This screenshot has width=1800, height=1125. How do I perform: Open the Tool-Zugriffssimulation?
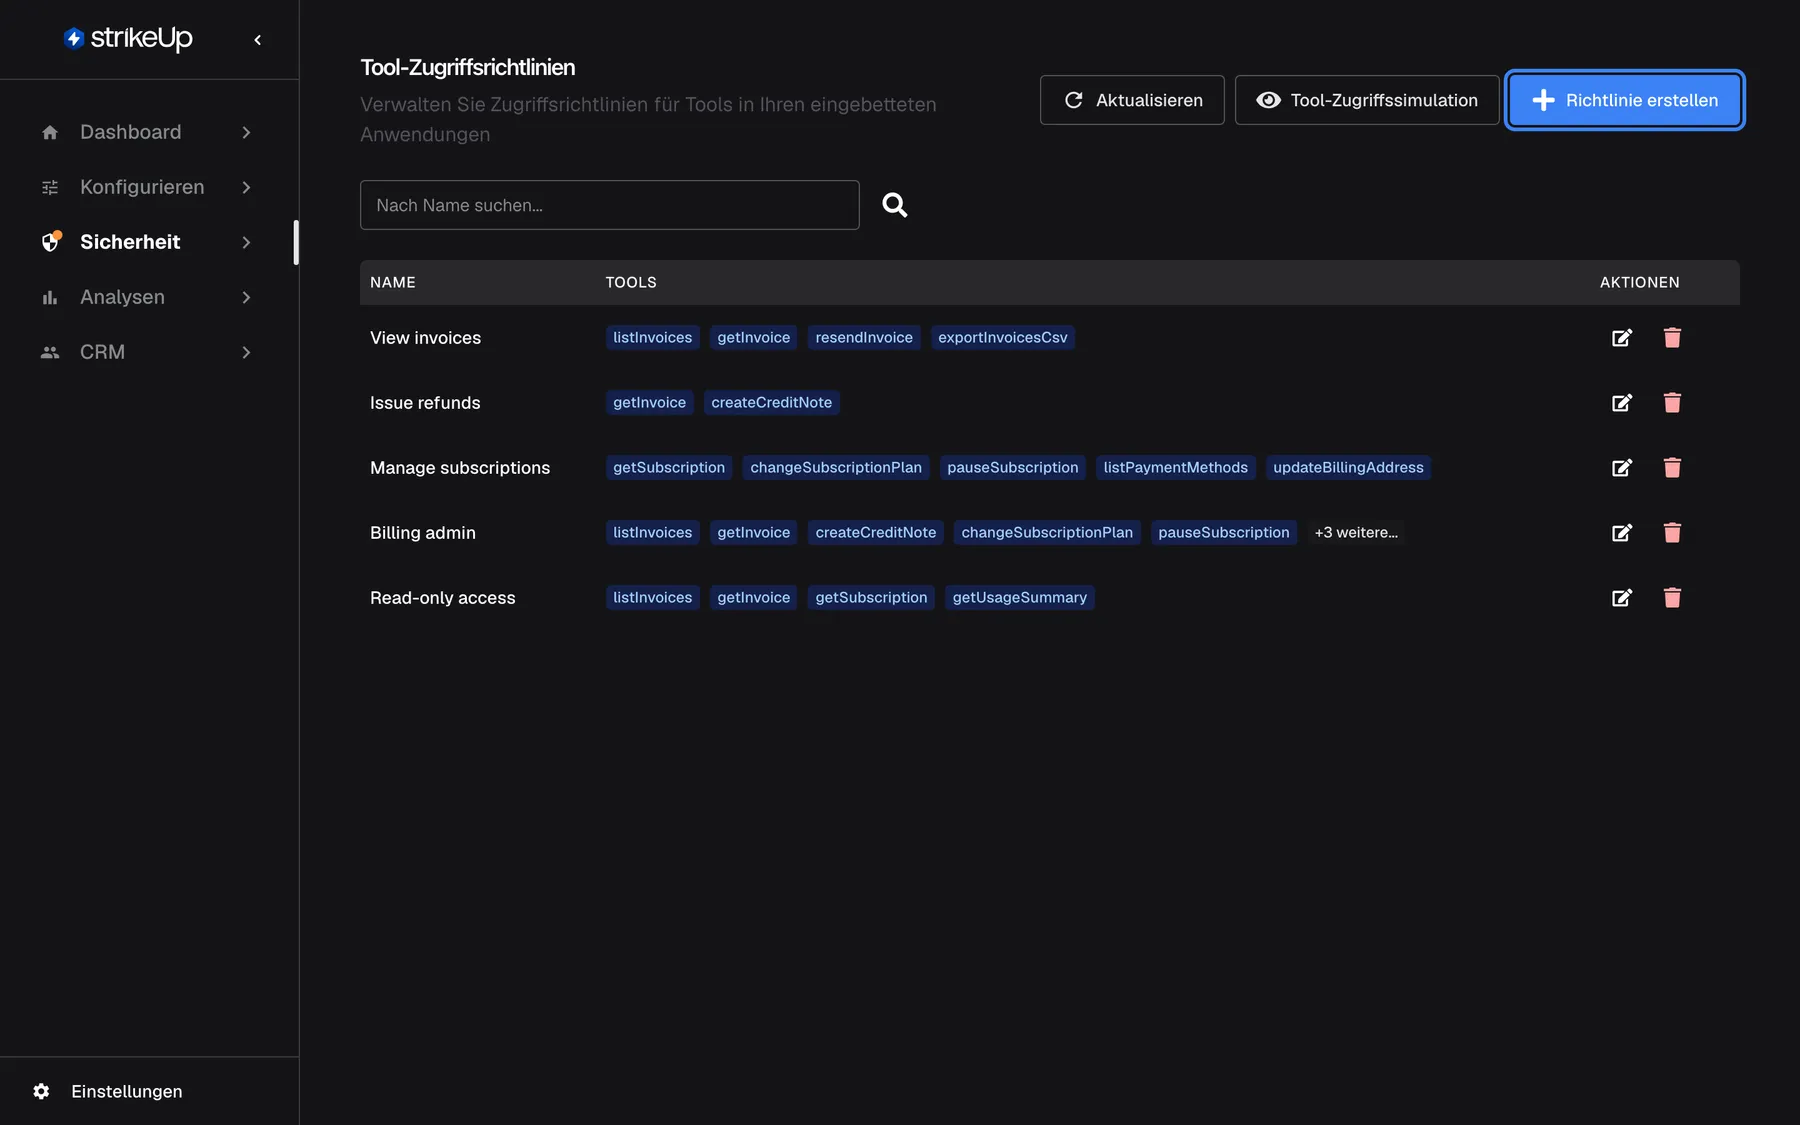(1367, 100)
